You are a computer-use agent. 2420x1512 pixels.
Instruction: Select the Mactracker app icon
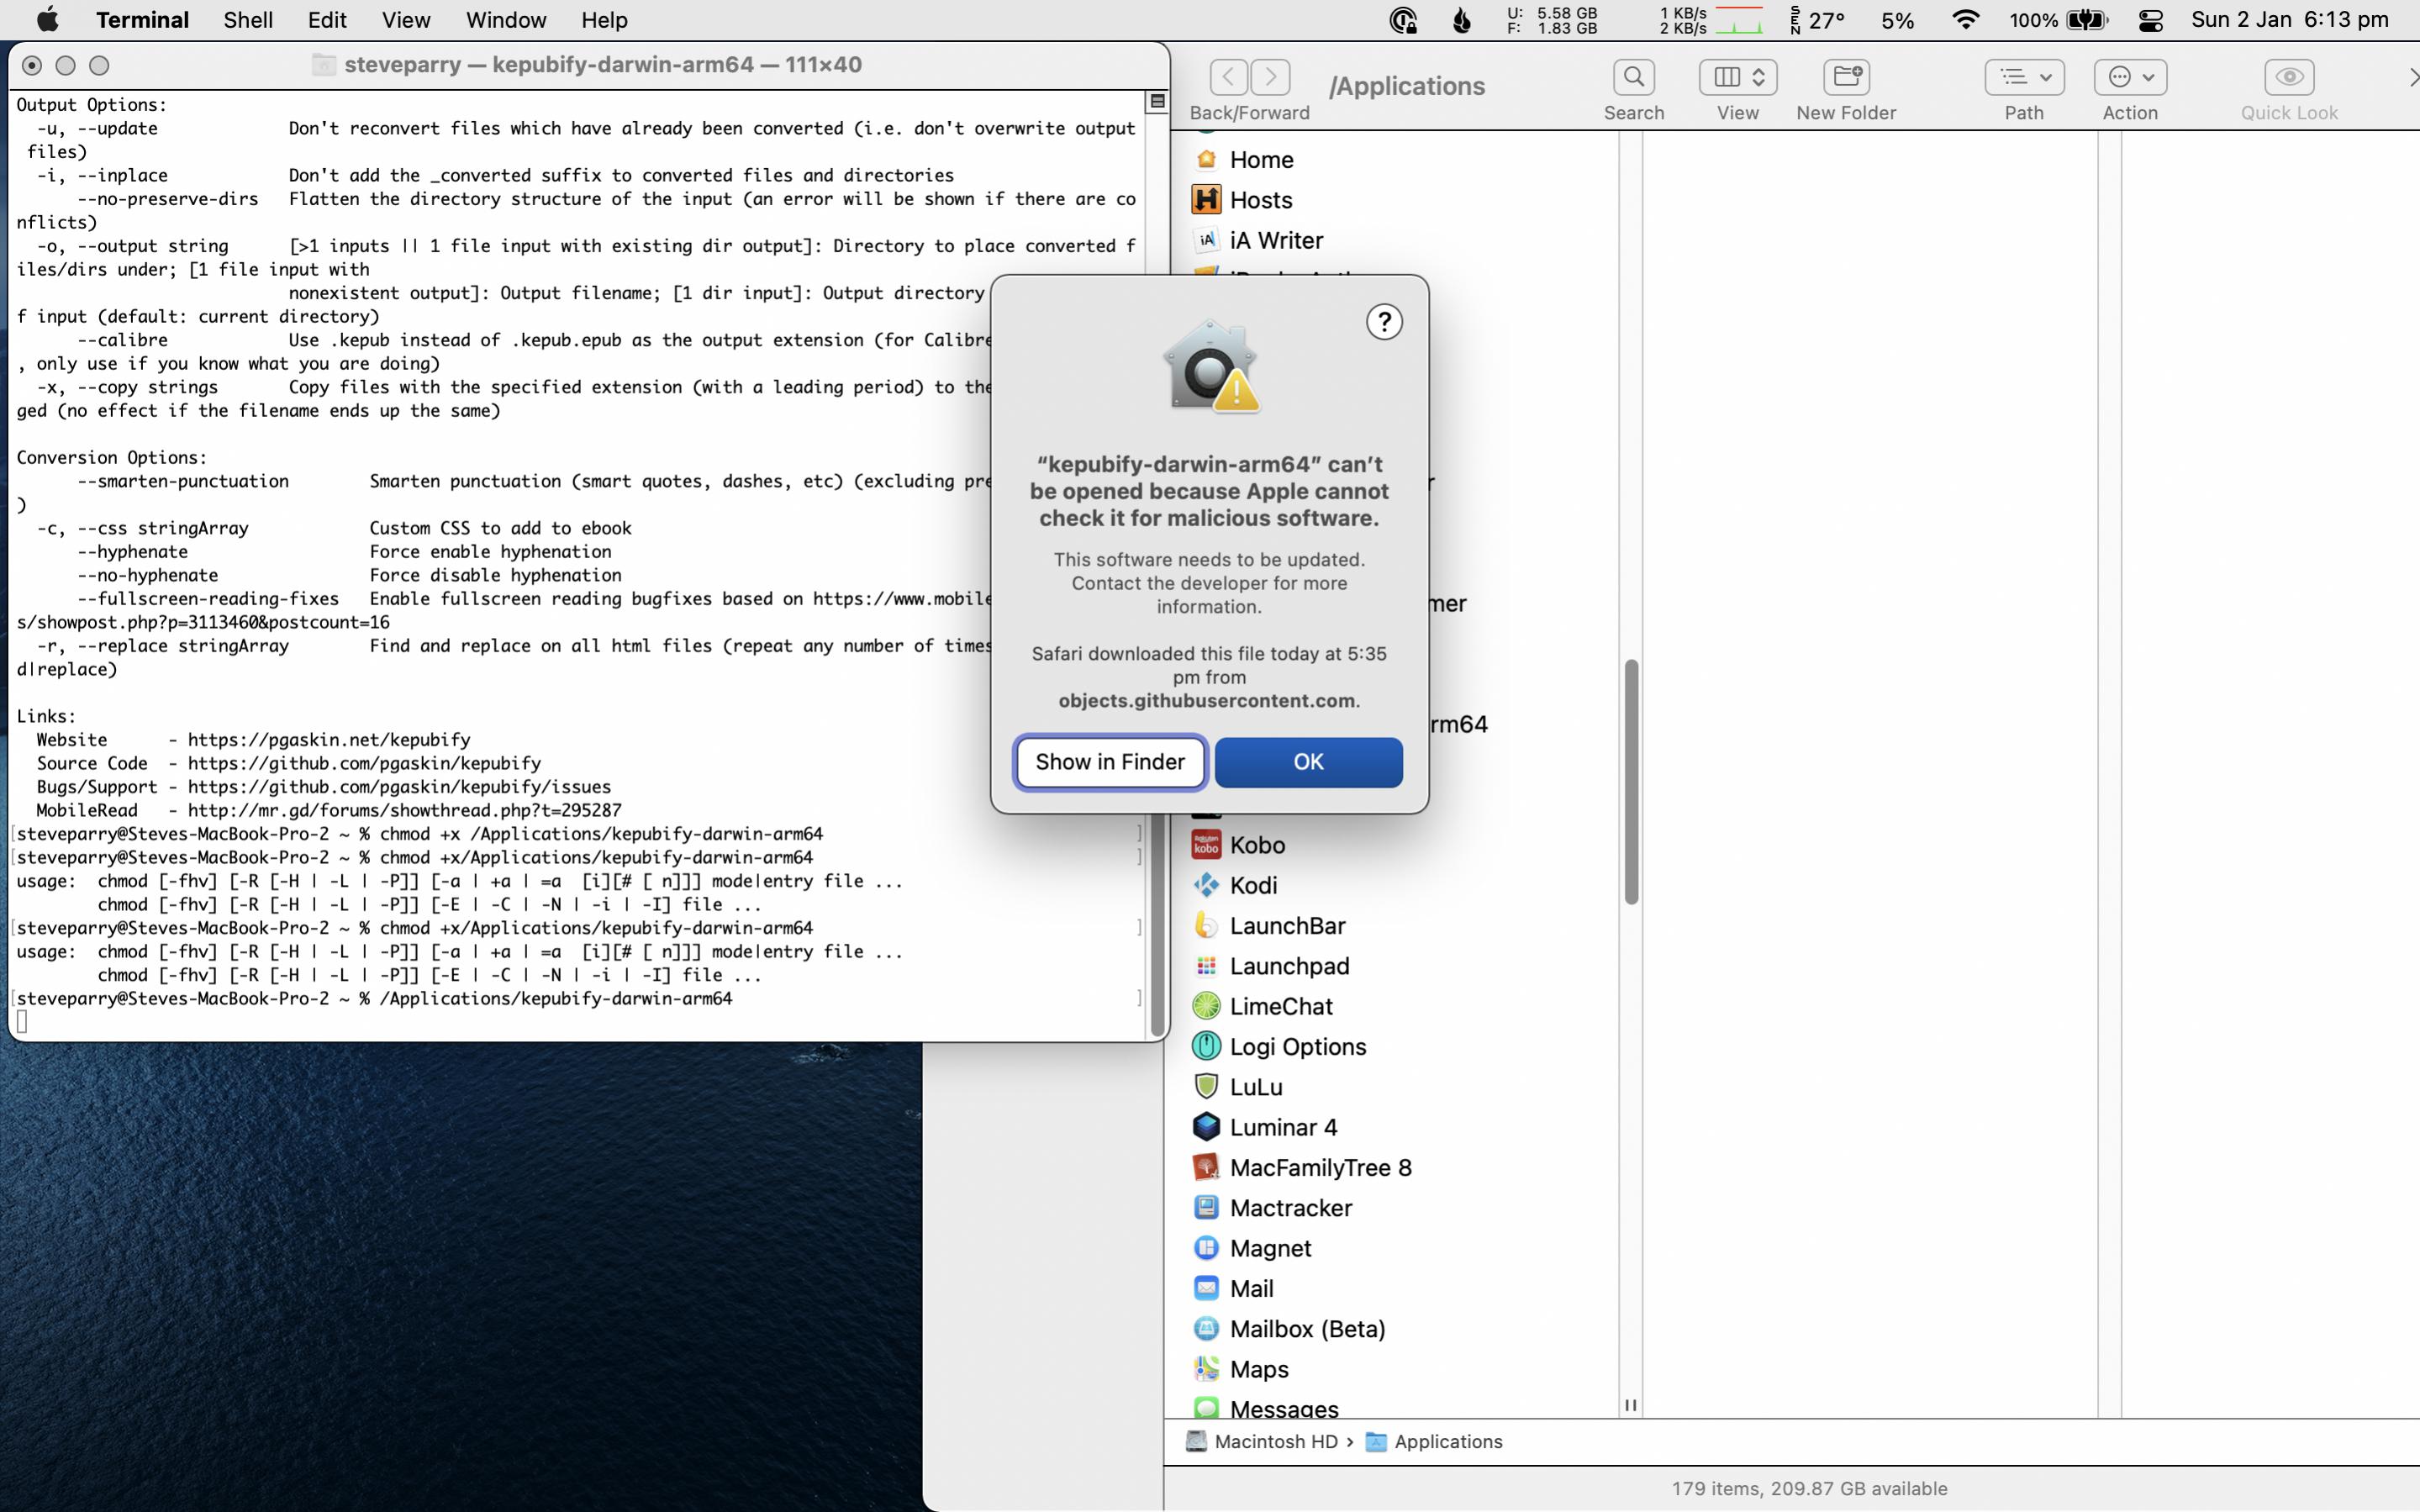pyautogui.click(x=1206, y=1208)
